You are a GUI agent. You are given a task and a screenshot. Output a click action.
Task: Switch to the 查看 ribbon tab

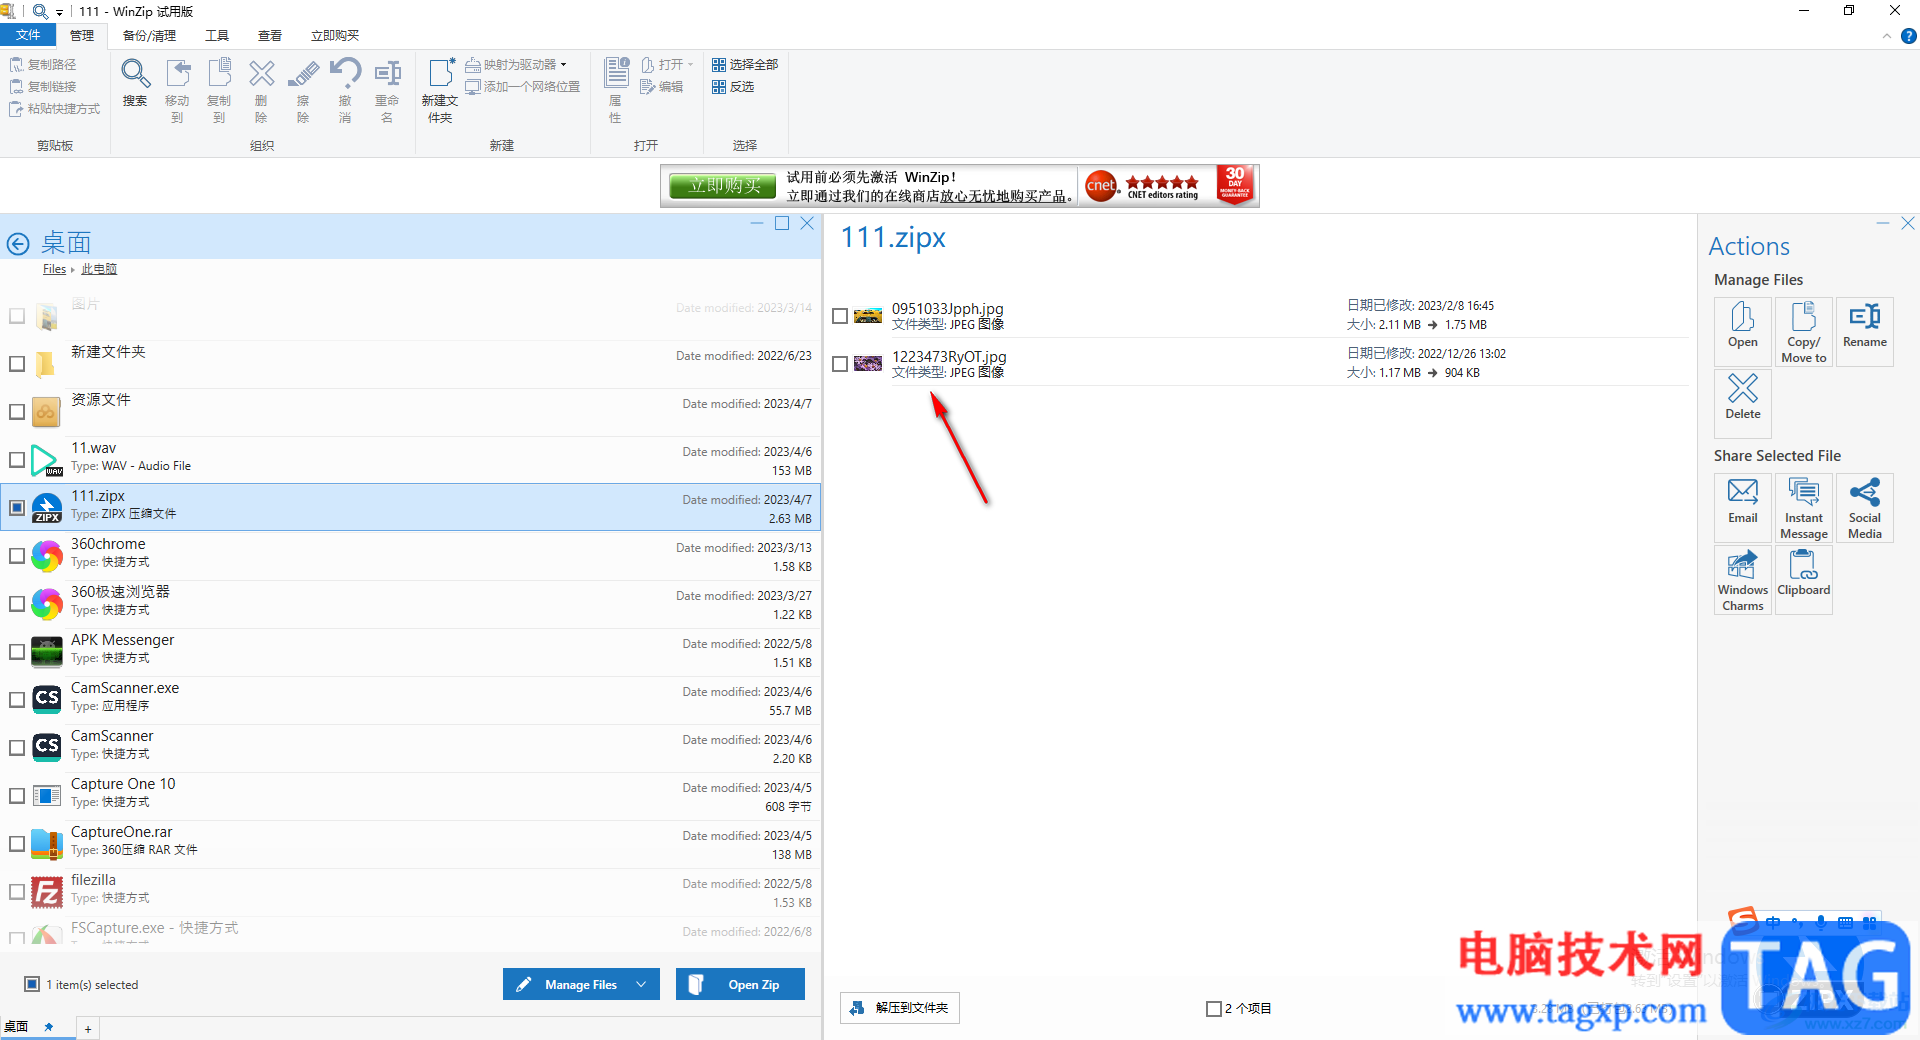pyautogui.click(x=270, y=35)
